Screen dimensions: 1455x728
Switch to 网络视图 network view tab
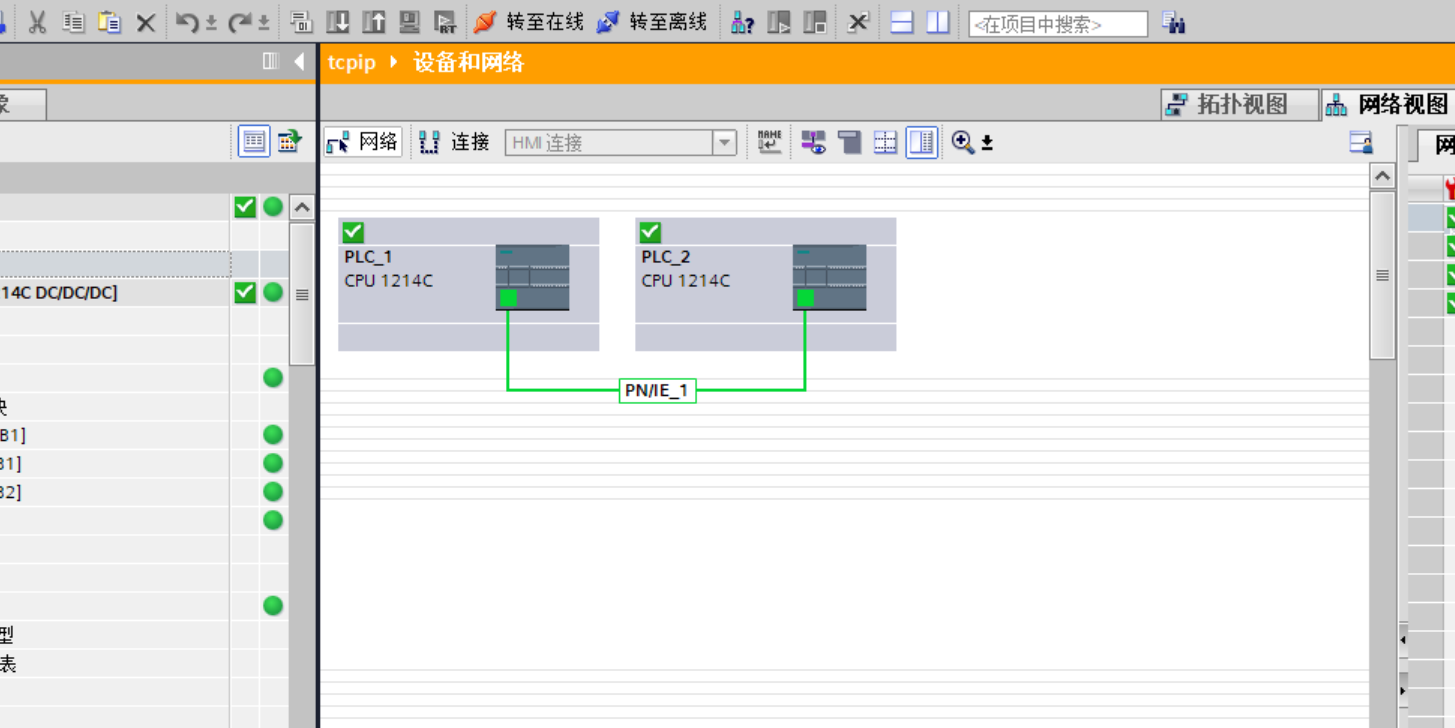click(1388, 104)
